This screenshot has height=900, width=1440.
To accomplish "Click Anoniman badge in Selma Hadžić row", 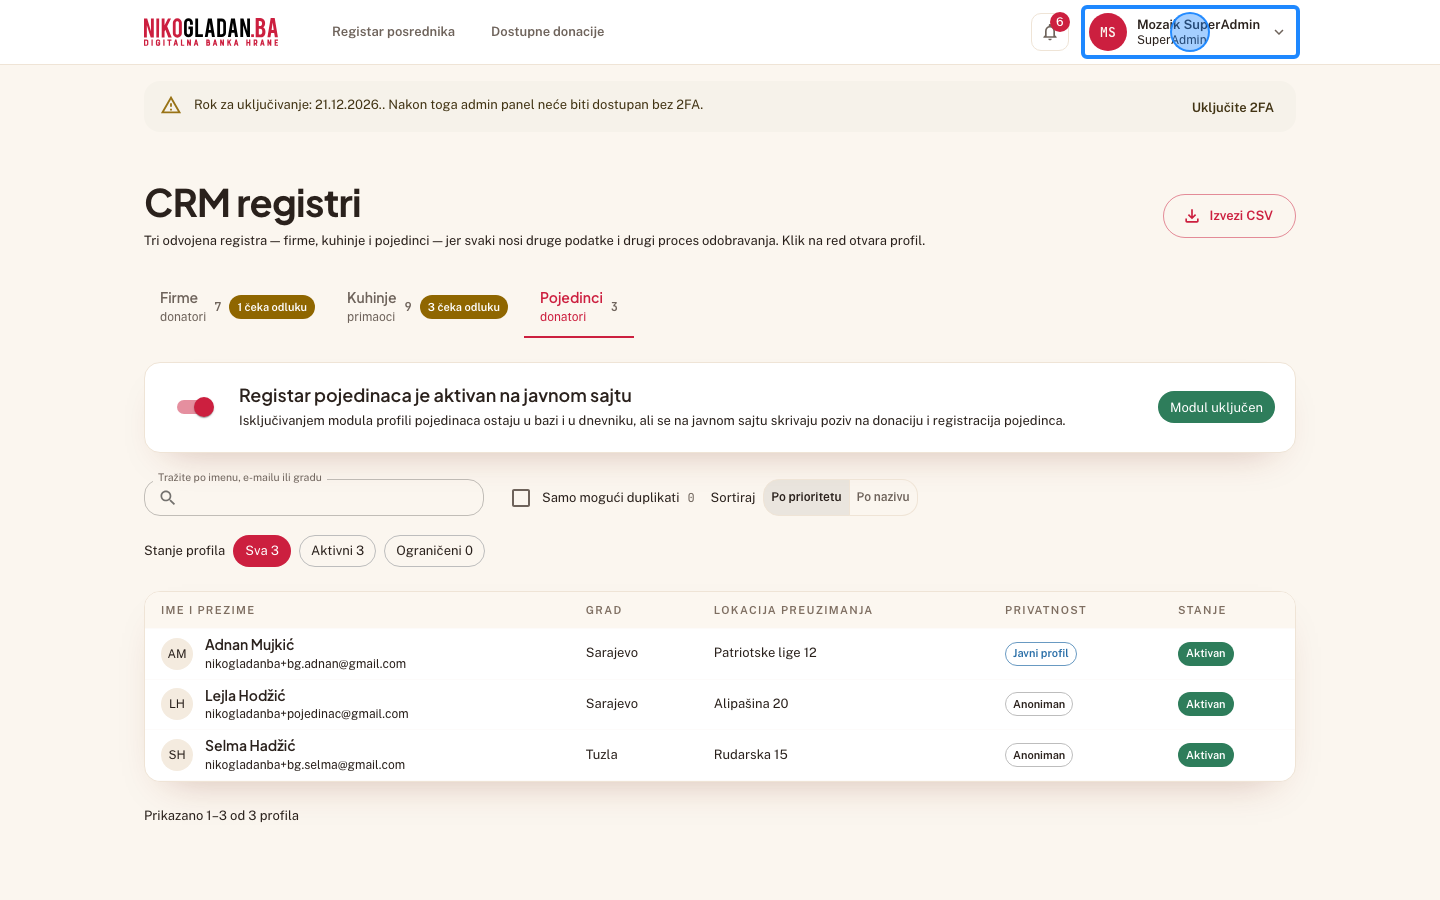I will (x=1039, y=755).
